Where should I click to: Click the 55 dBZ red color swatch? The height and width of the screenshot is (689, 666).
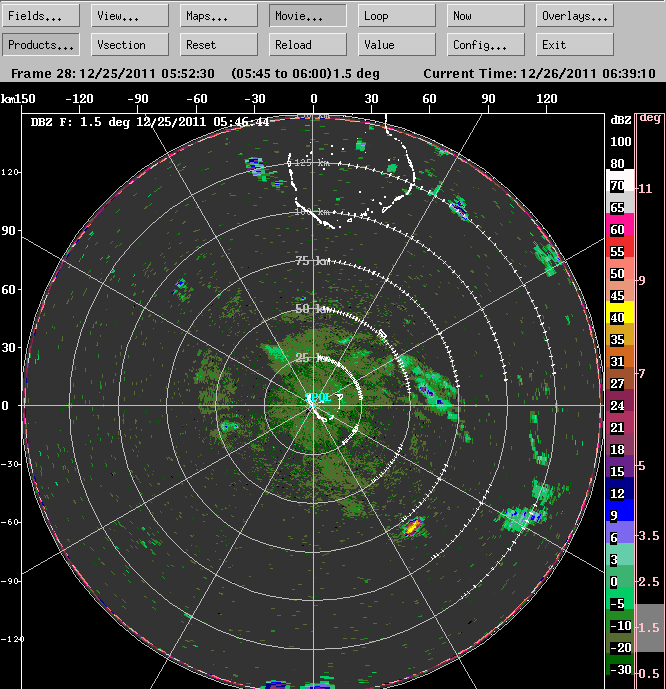(x=620, y=247)
